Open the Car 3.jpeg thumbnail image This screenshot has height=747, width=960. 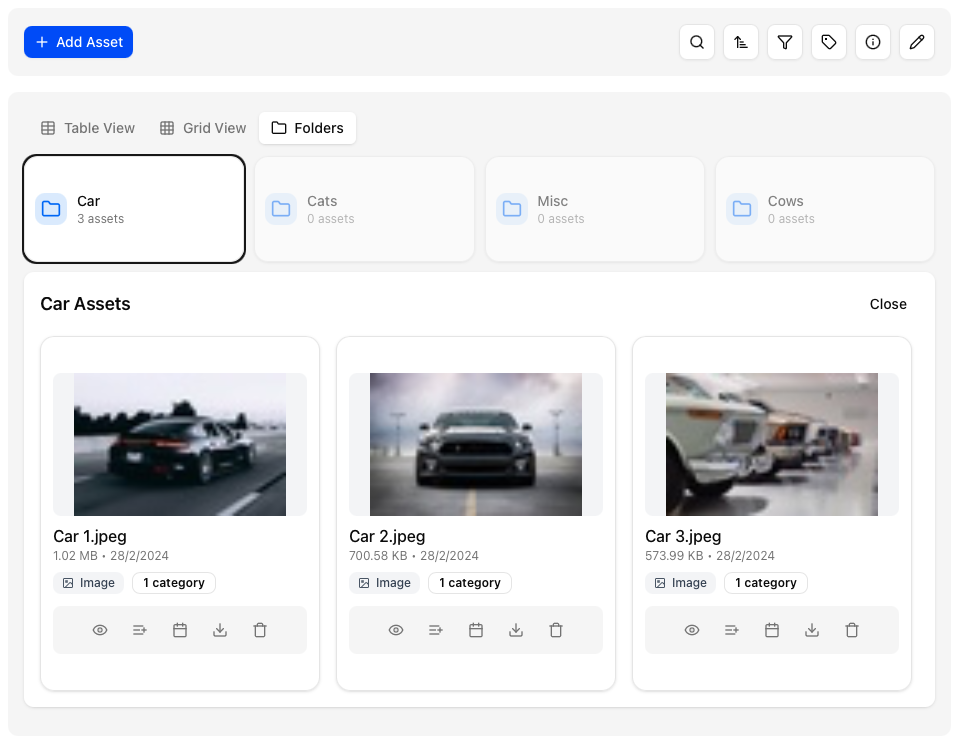(771, 444)
